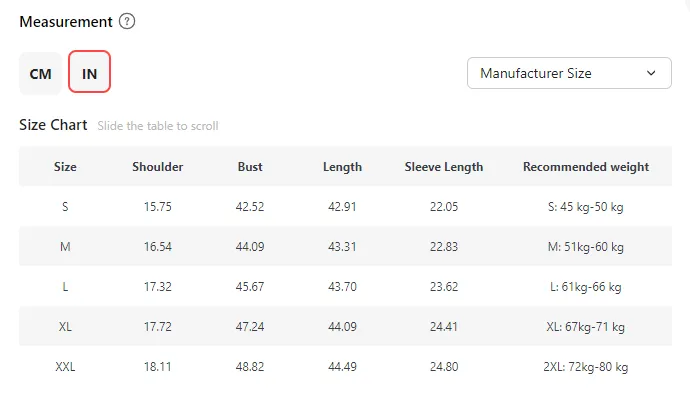The image size is (690, 396).
Task: Click the Sleeve Length column header
Action: 444,167
